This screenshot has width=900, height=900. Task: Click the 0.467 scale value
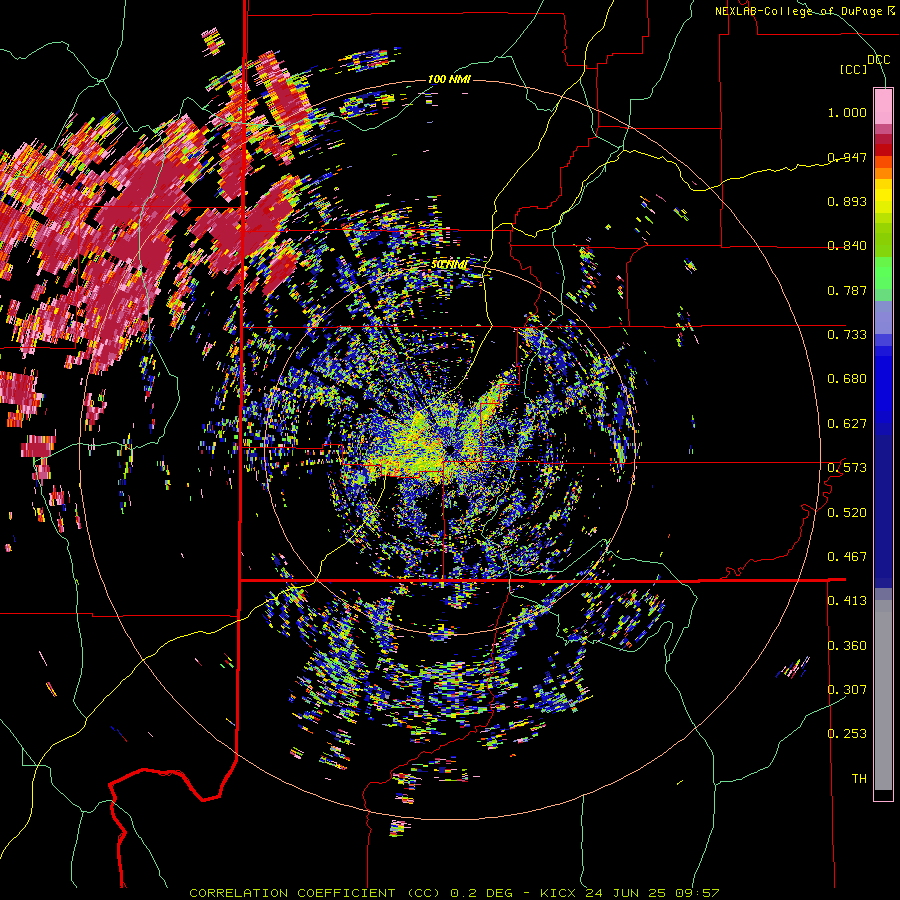(847, 557)
